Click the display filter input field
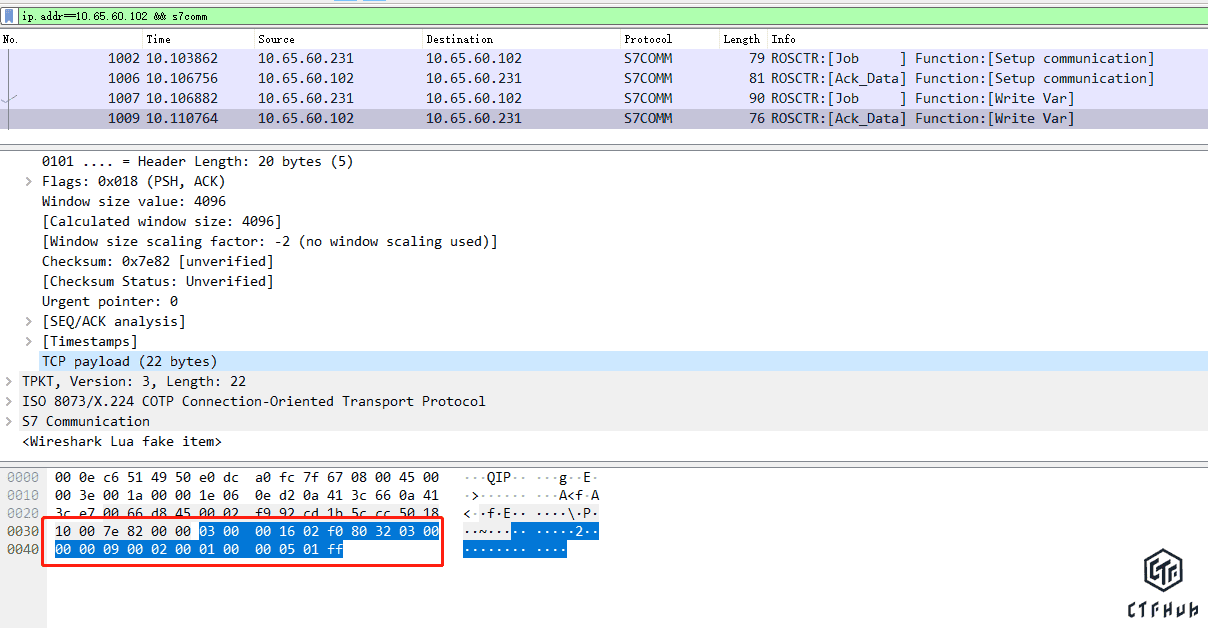Viewport: 1208px width, 628px height. (600, 17)
